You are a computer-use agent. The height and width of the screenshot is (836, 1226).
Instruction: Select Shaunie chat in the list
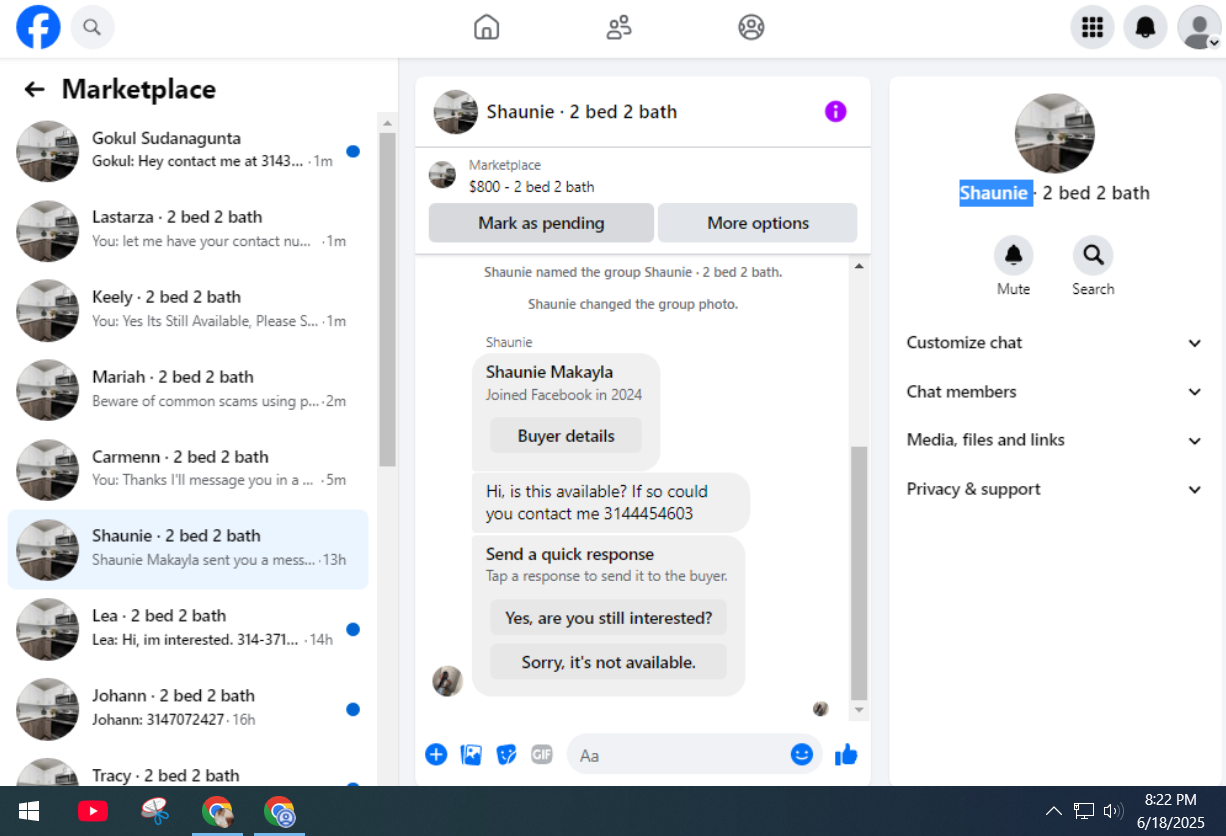(188, 549)
